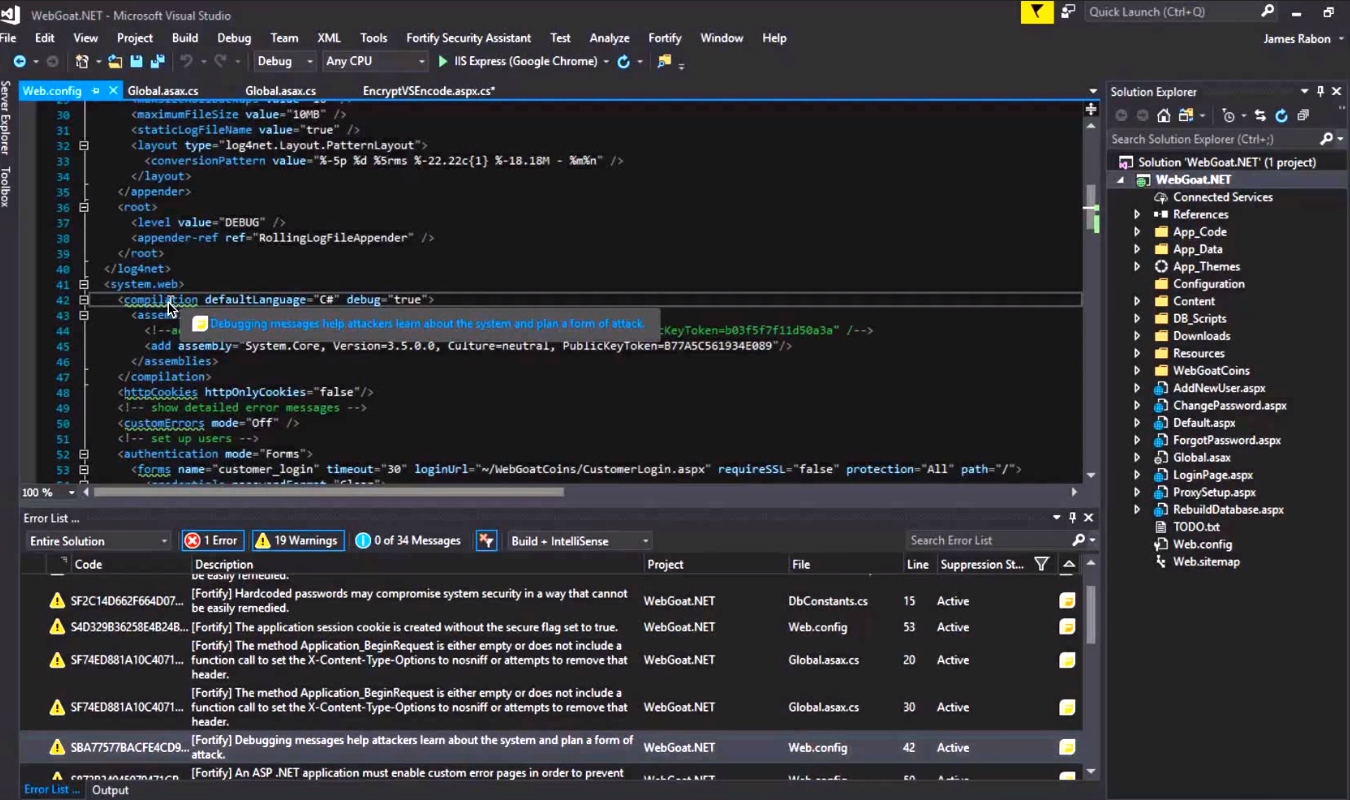Pin the Solution Explorer panel
The height and width of the screenshot is (800, 1350).
pos(1321,91)
